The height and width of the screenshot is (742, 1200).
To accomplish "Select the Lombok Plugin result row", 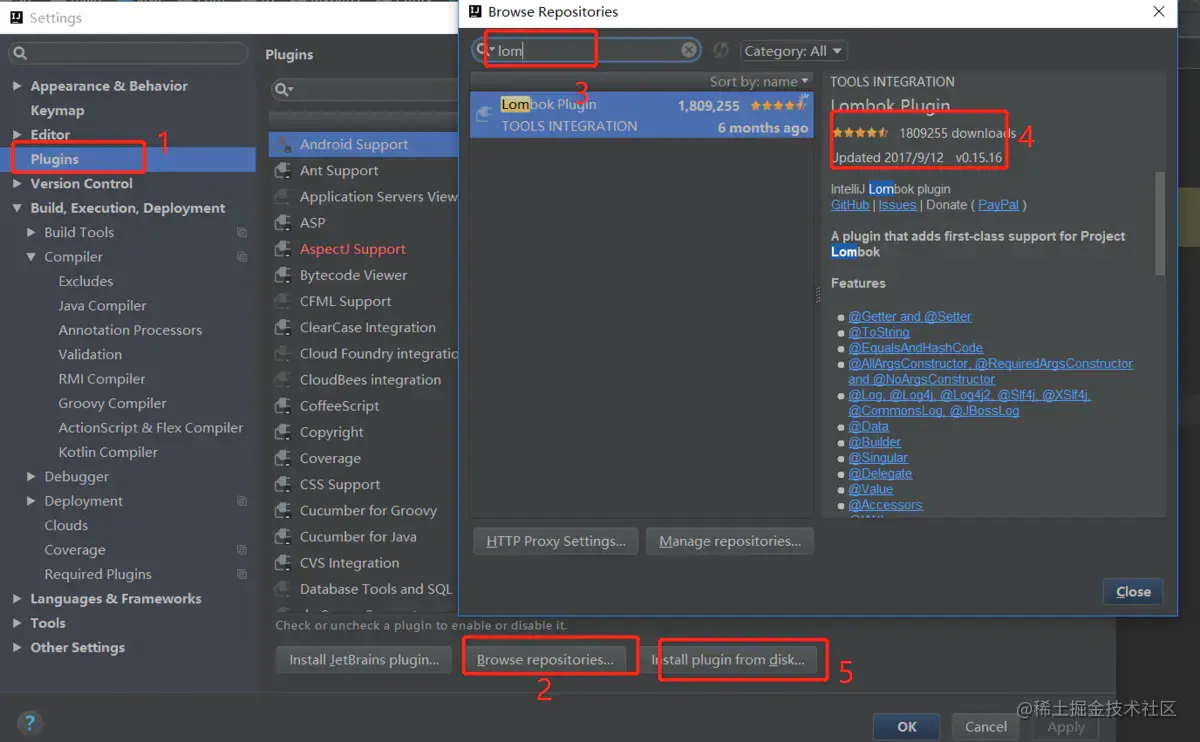I will [642, 115].
